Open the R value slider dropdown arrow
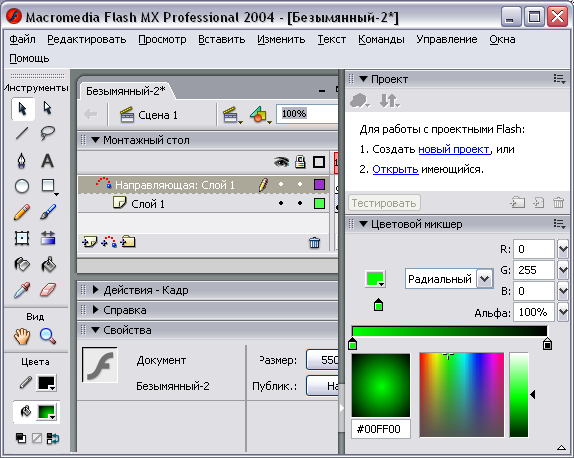The width and height of the screenshot is (574, 458). click(563, 249)
